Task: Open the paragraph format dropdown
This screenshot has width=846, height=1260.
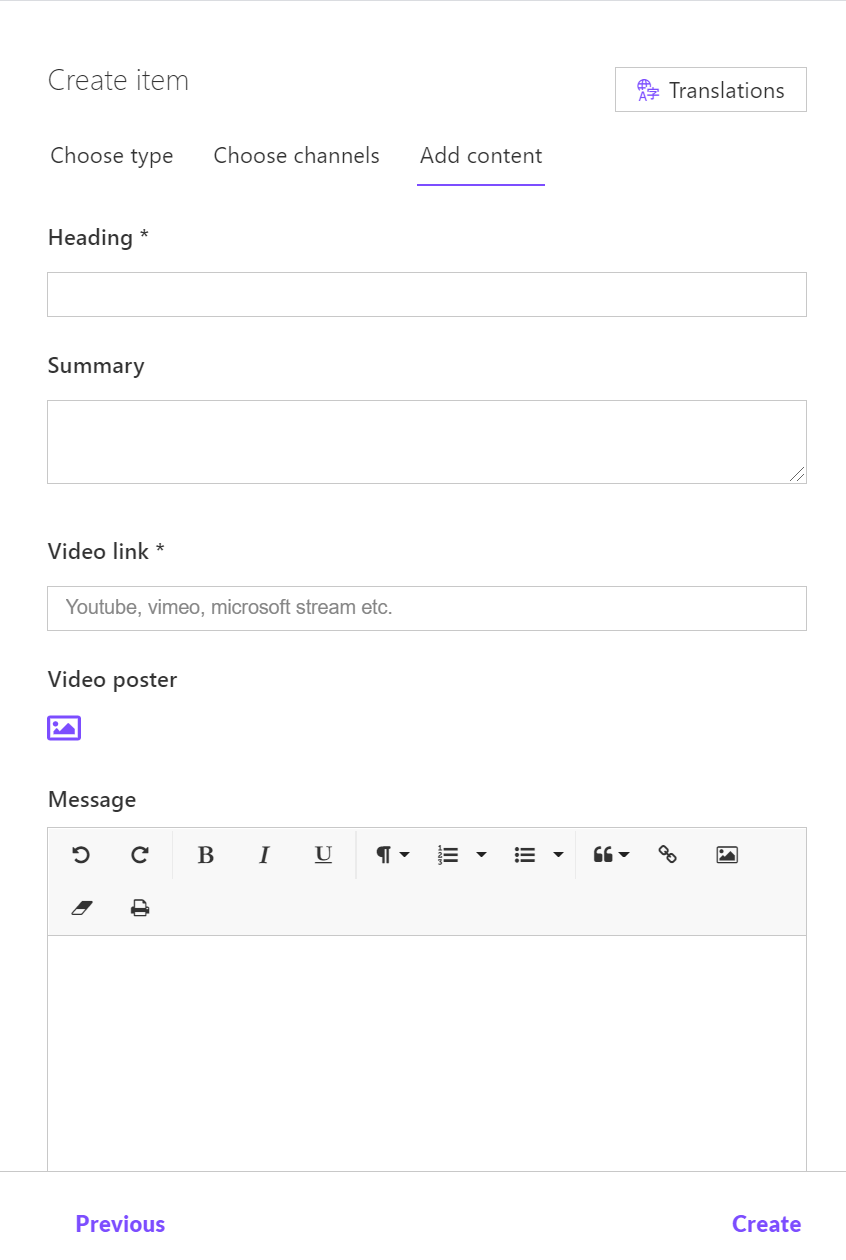Action: [390, 855]
